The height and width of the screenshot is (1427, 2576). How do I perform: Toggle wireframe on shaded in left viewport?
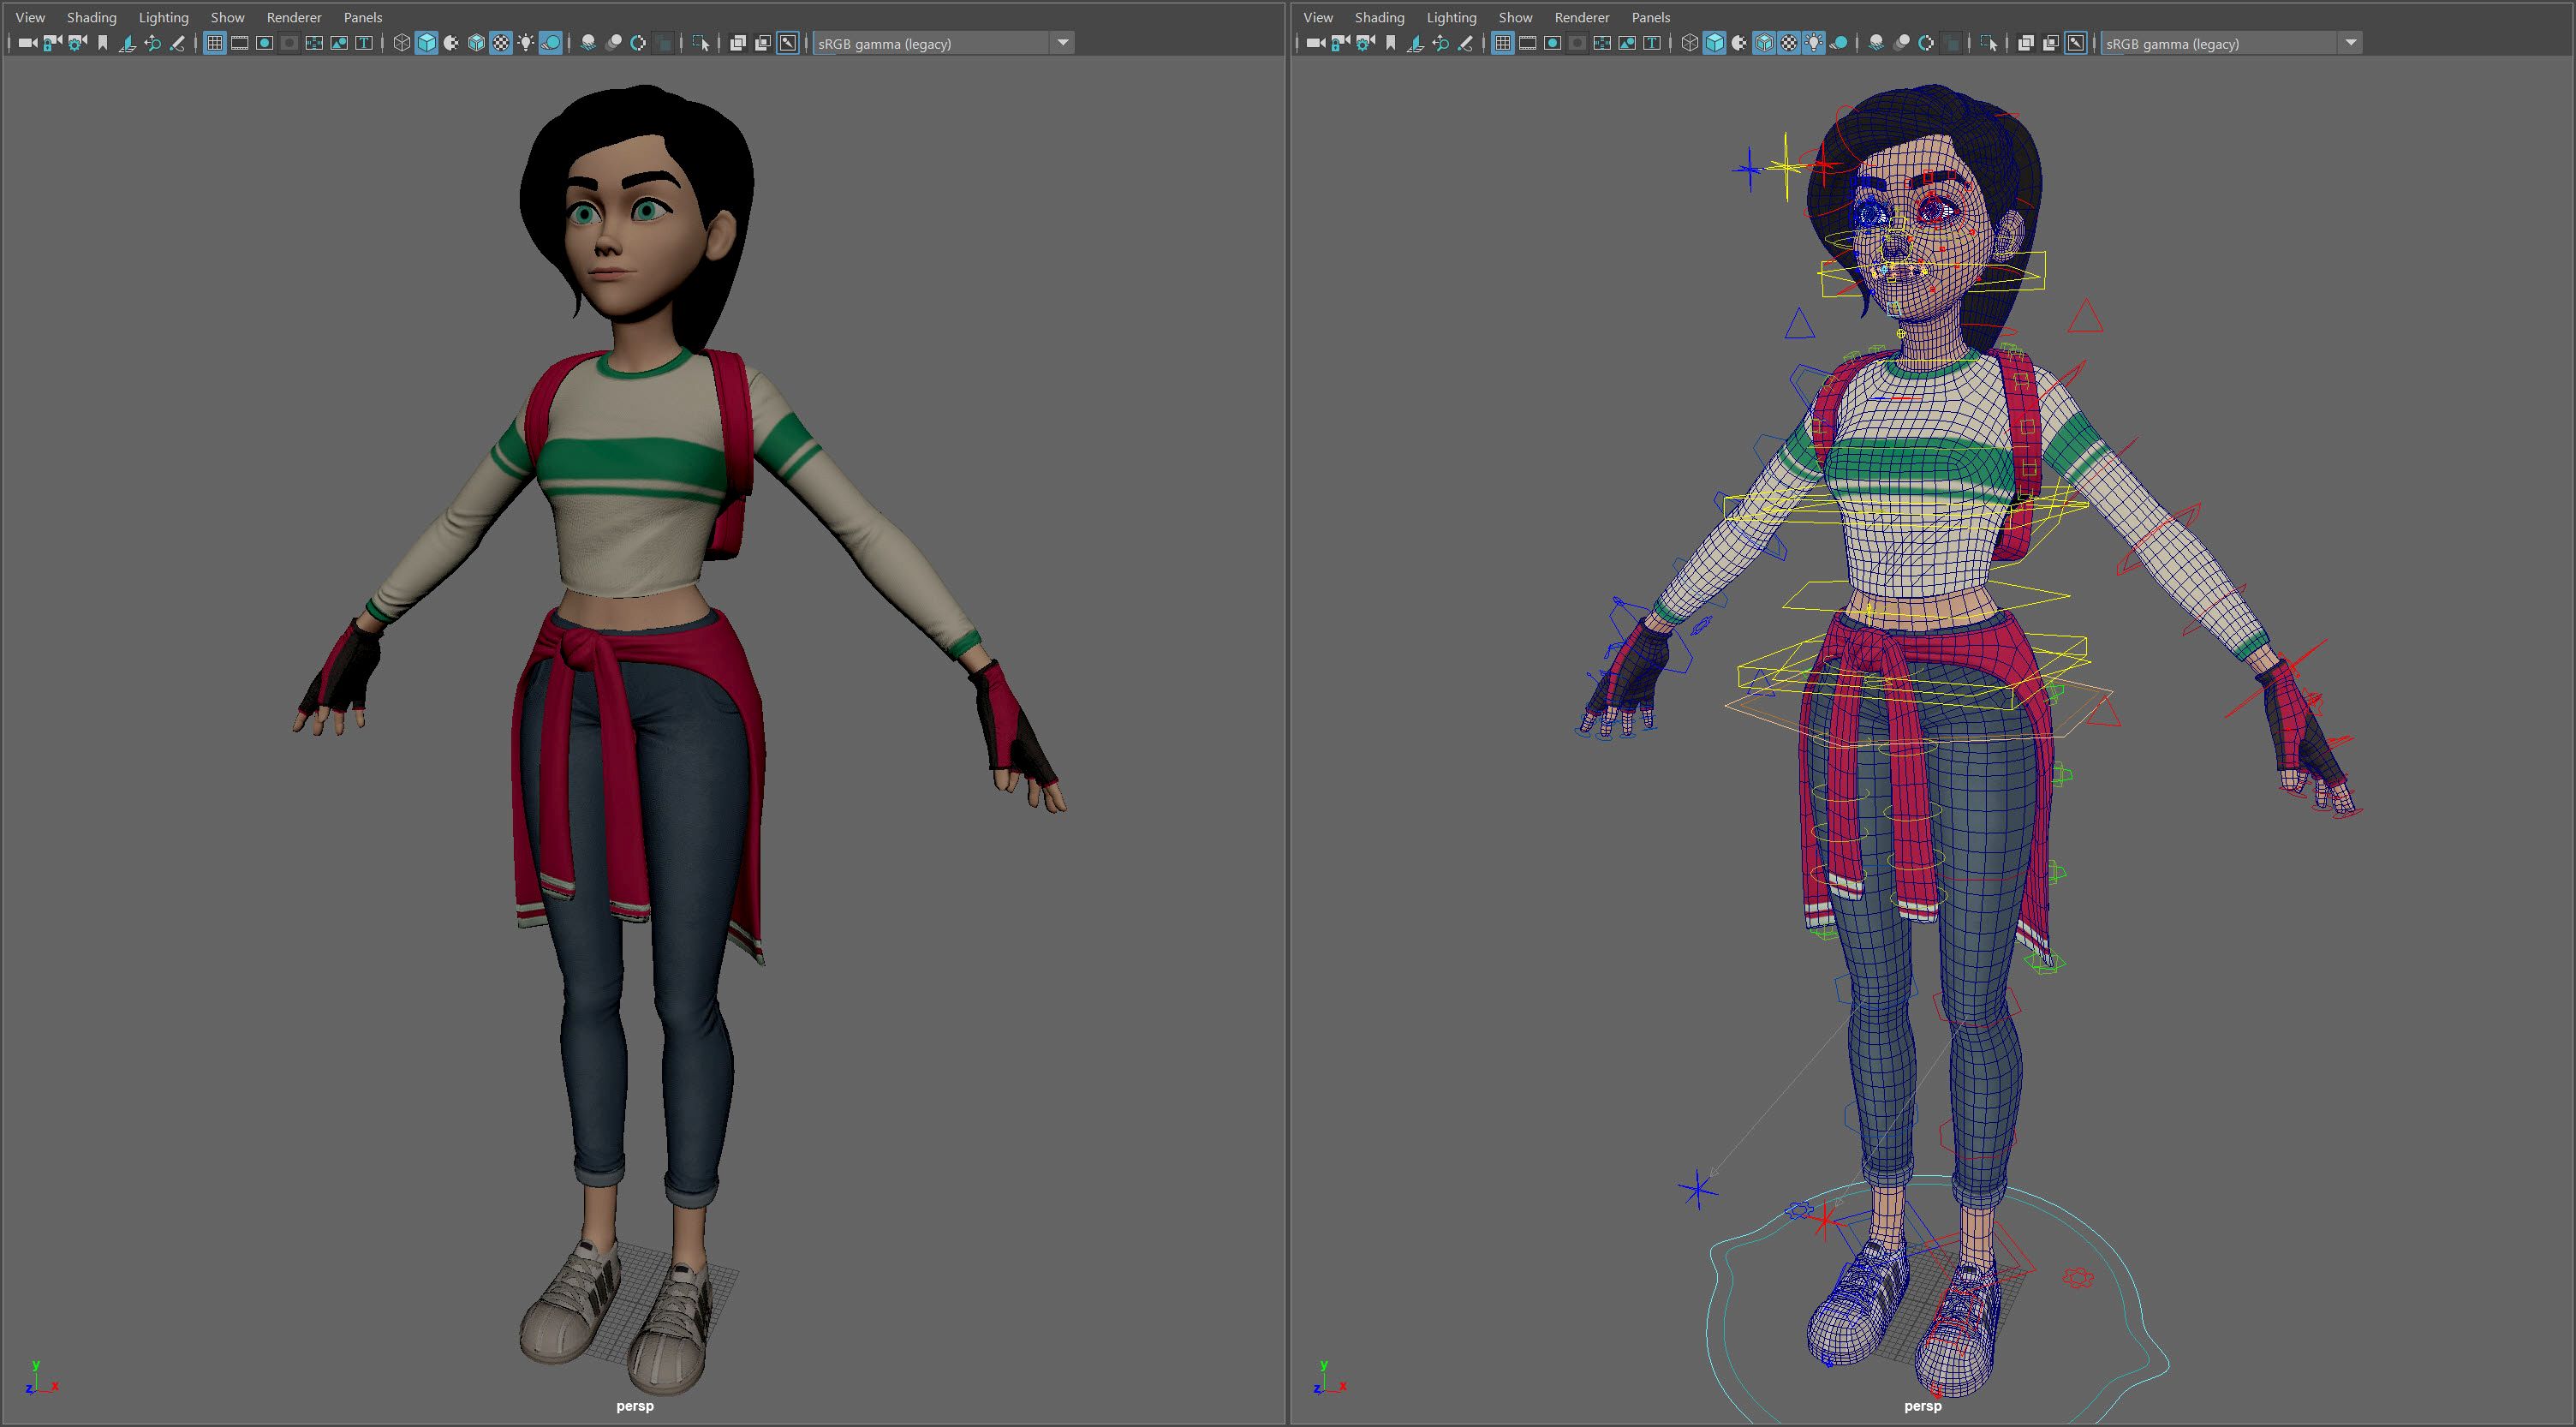point(476,43)
